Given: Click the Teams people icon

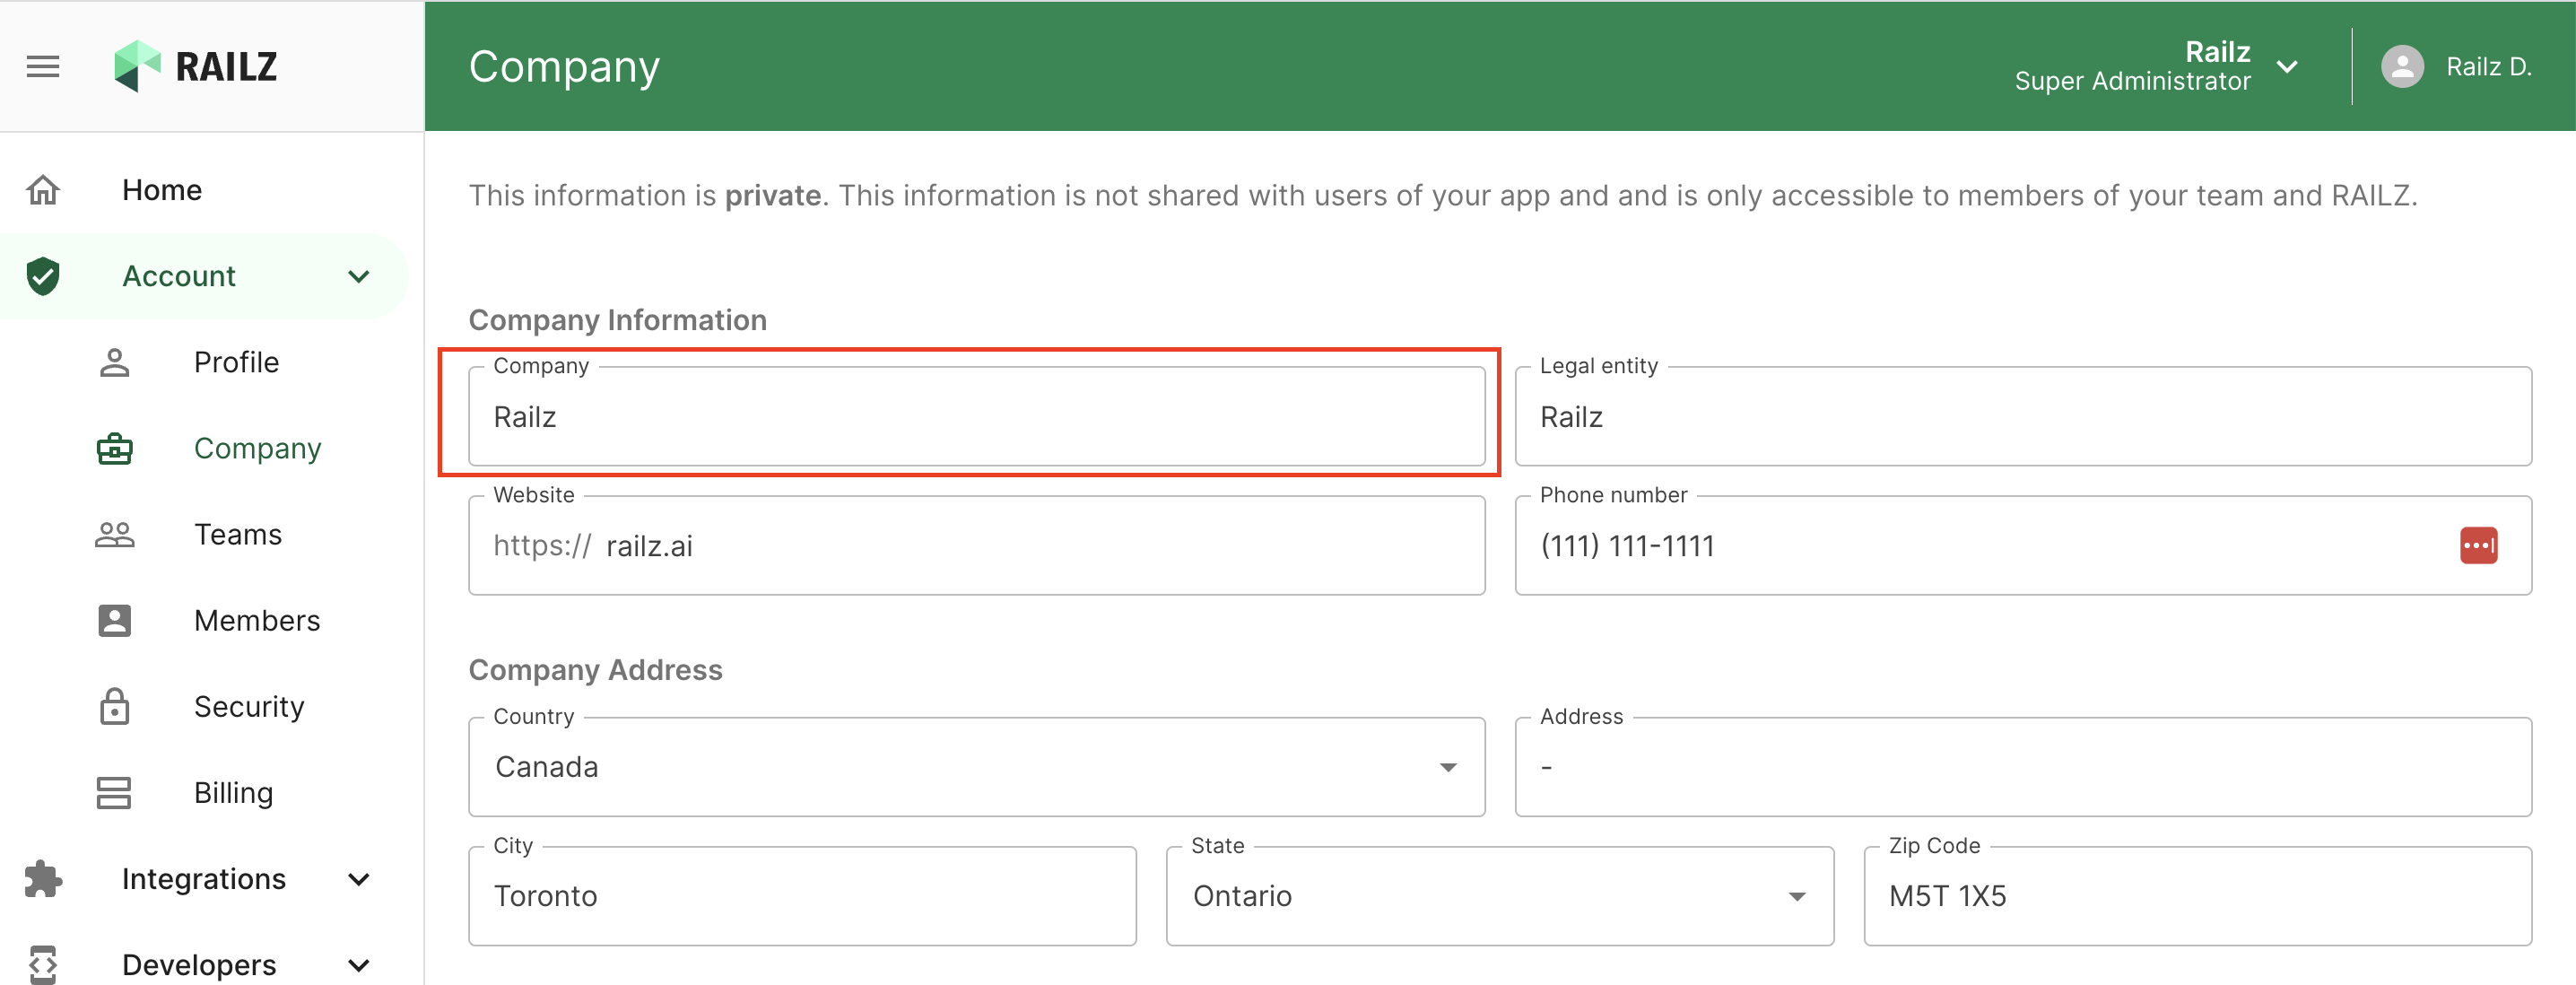Looking at the screenshot, I should click(x=115, y=535).
